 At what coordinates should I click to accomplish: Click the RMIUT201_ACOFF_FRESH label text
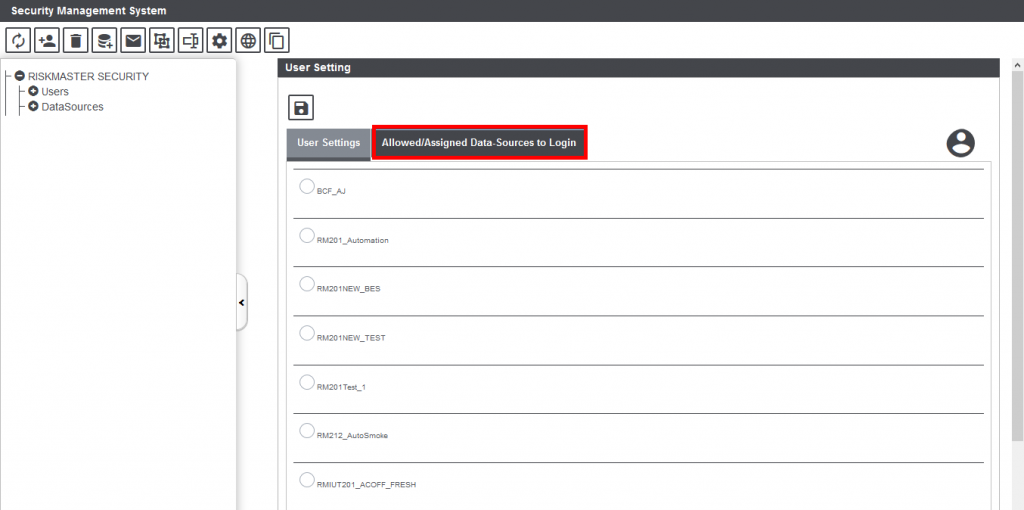tap(366, 485)
